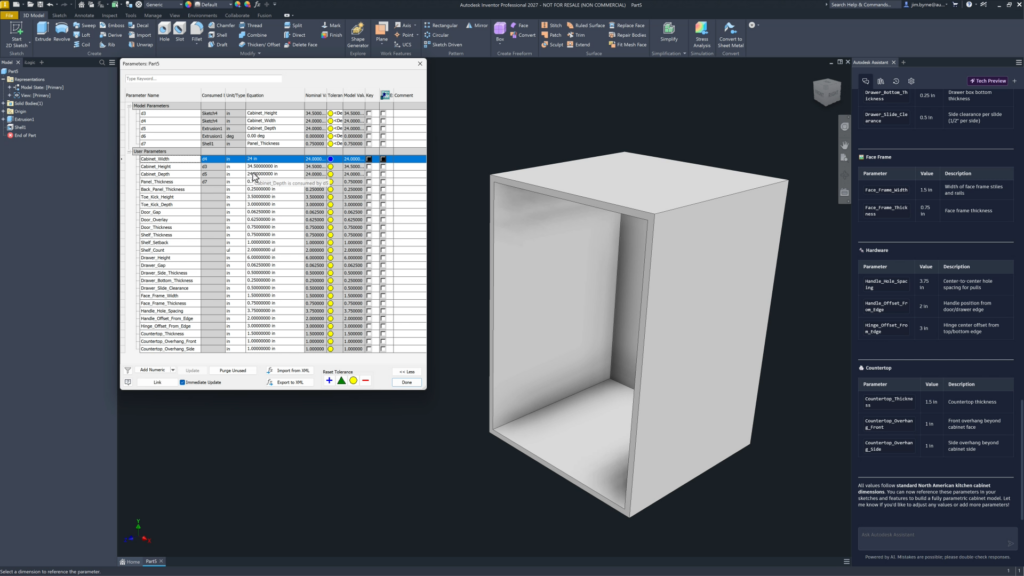Select the Combine tool
The image size is (1024, 576).
[253, 35]
